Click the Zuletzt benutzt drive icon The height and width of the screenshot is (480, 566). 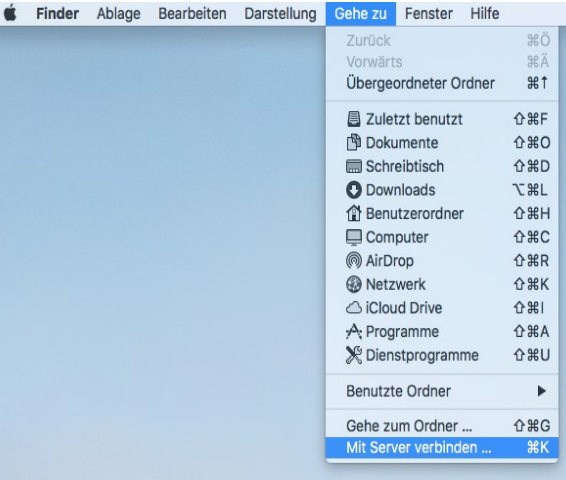point(353,119)
